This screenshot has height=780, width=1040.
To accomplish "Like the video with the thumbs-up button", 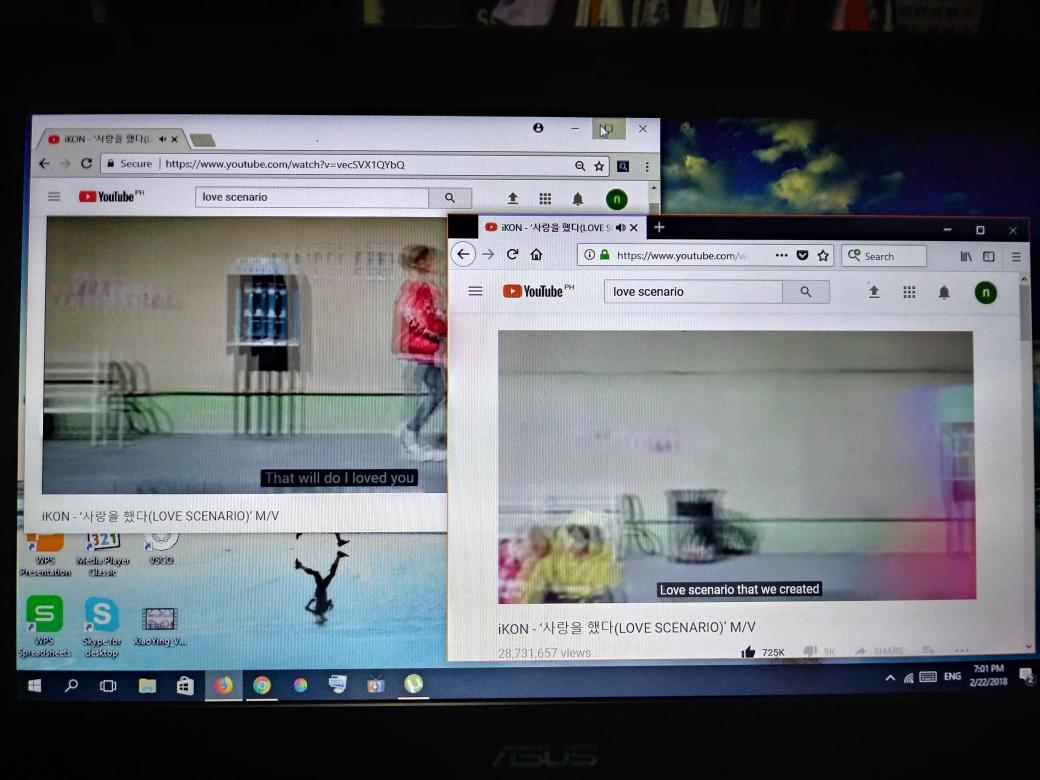I will (748, 652).
